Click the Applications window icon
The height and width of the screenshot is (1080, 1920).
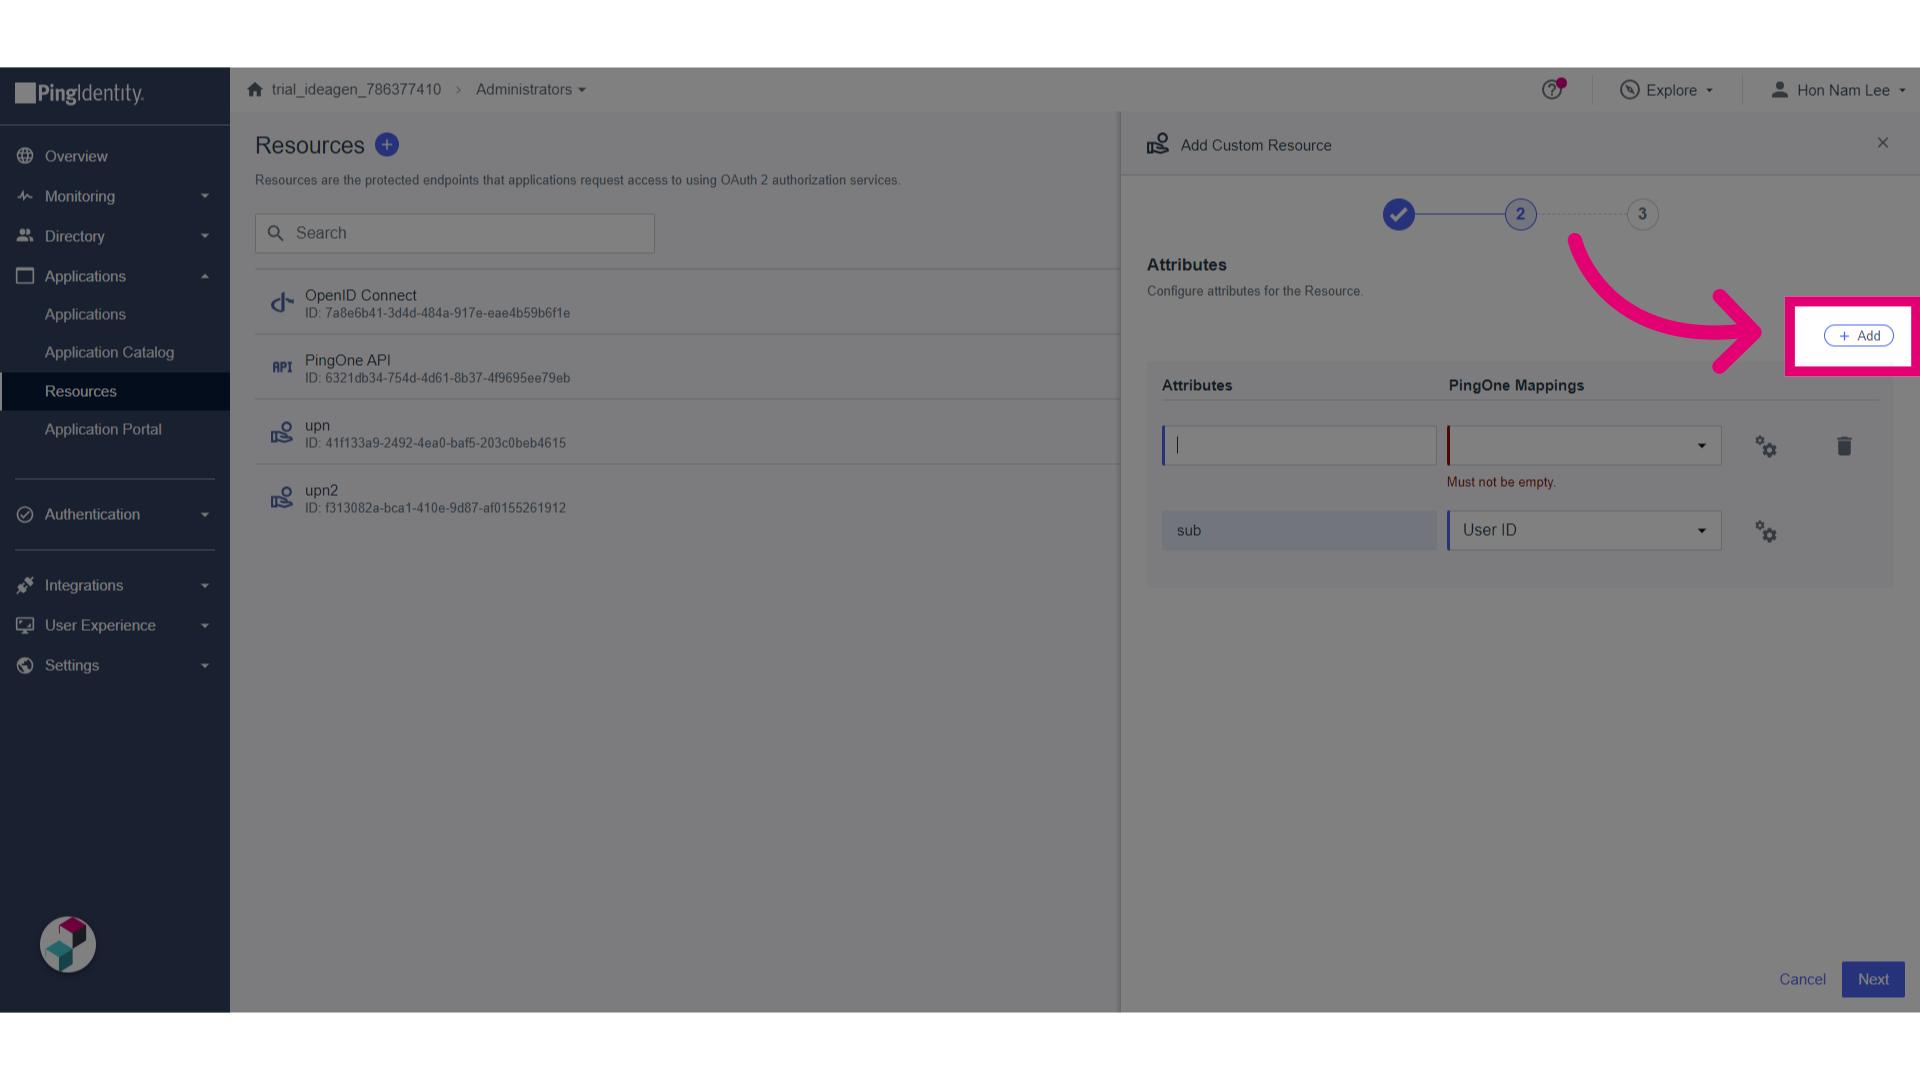click(x=25, y=276)
